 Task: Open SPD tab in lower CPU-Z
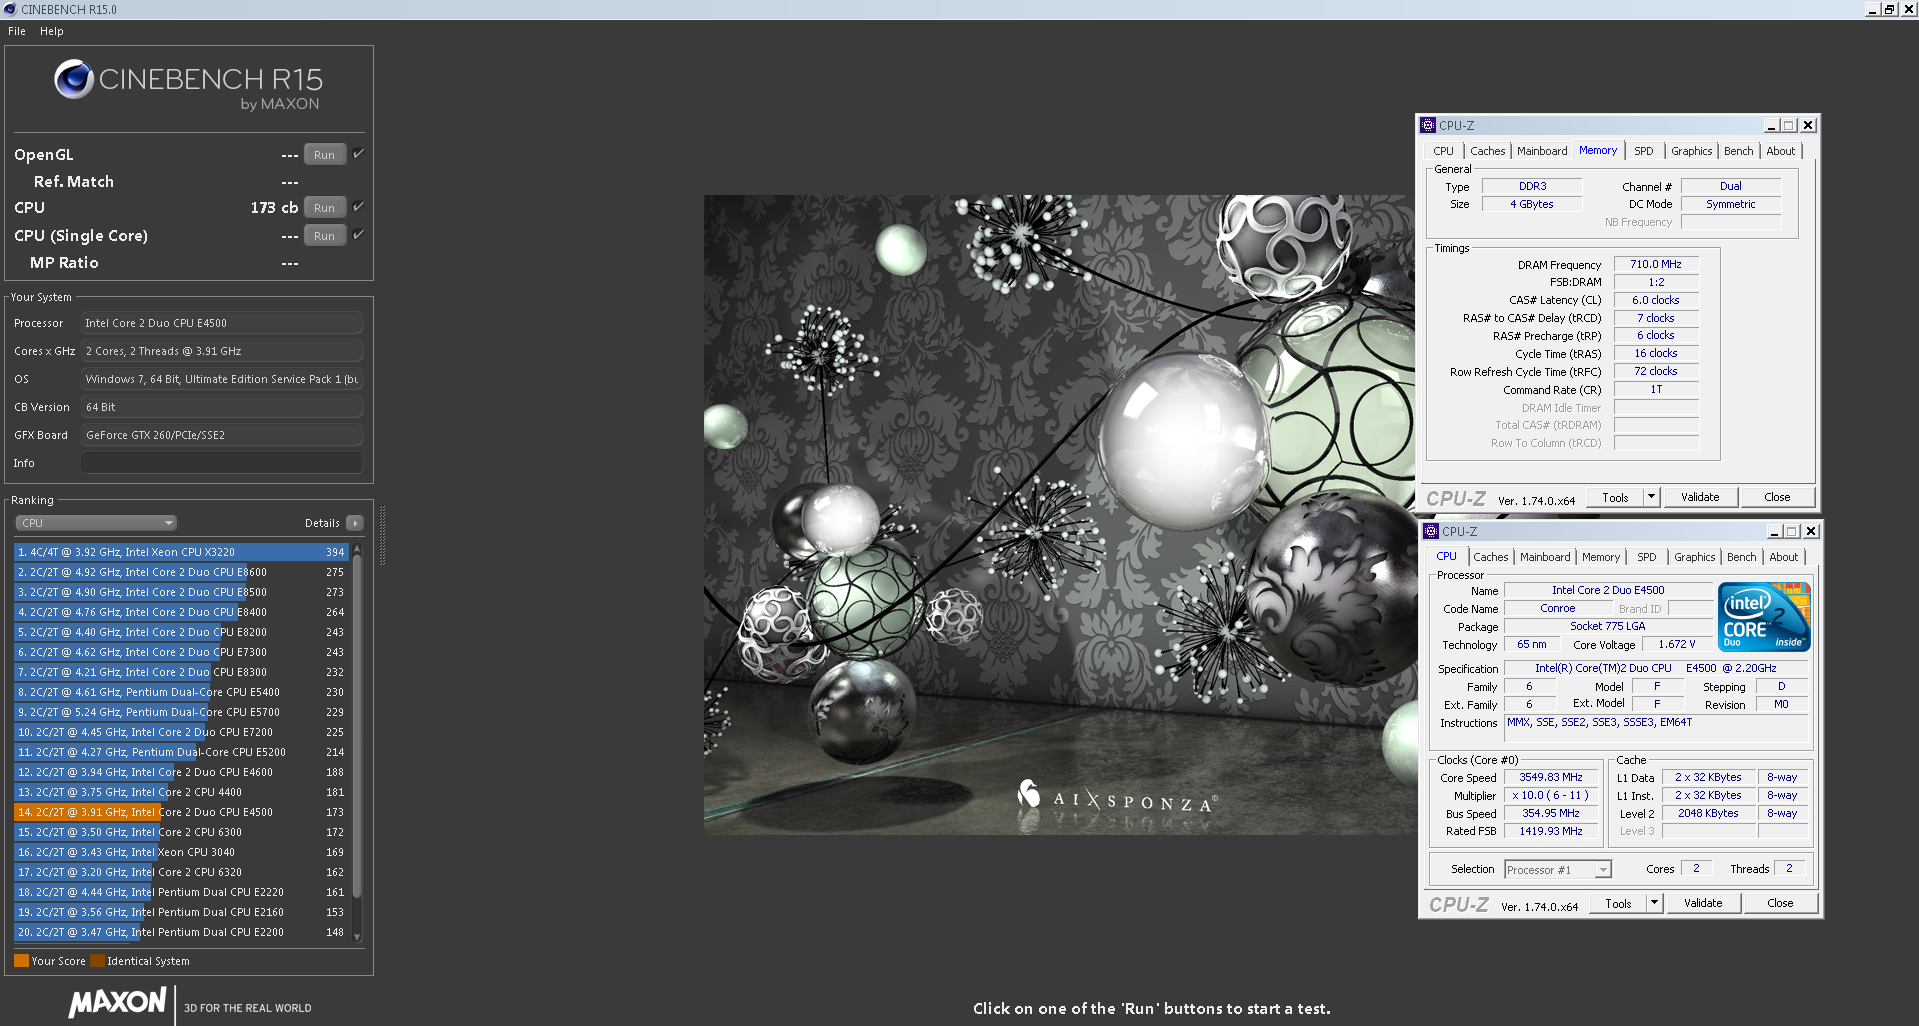(1647, 557)
